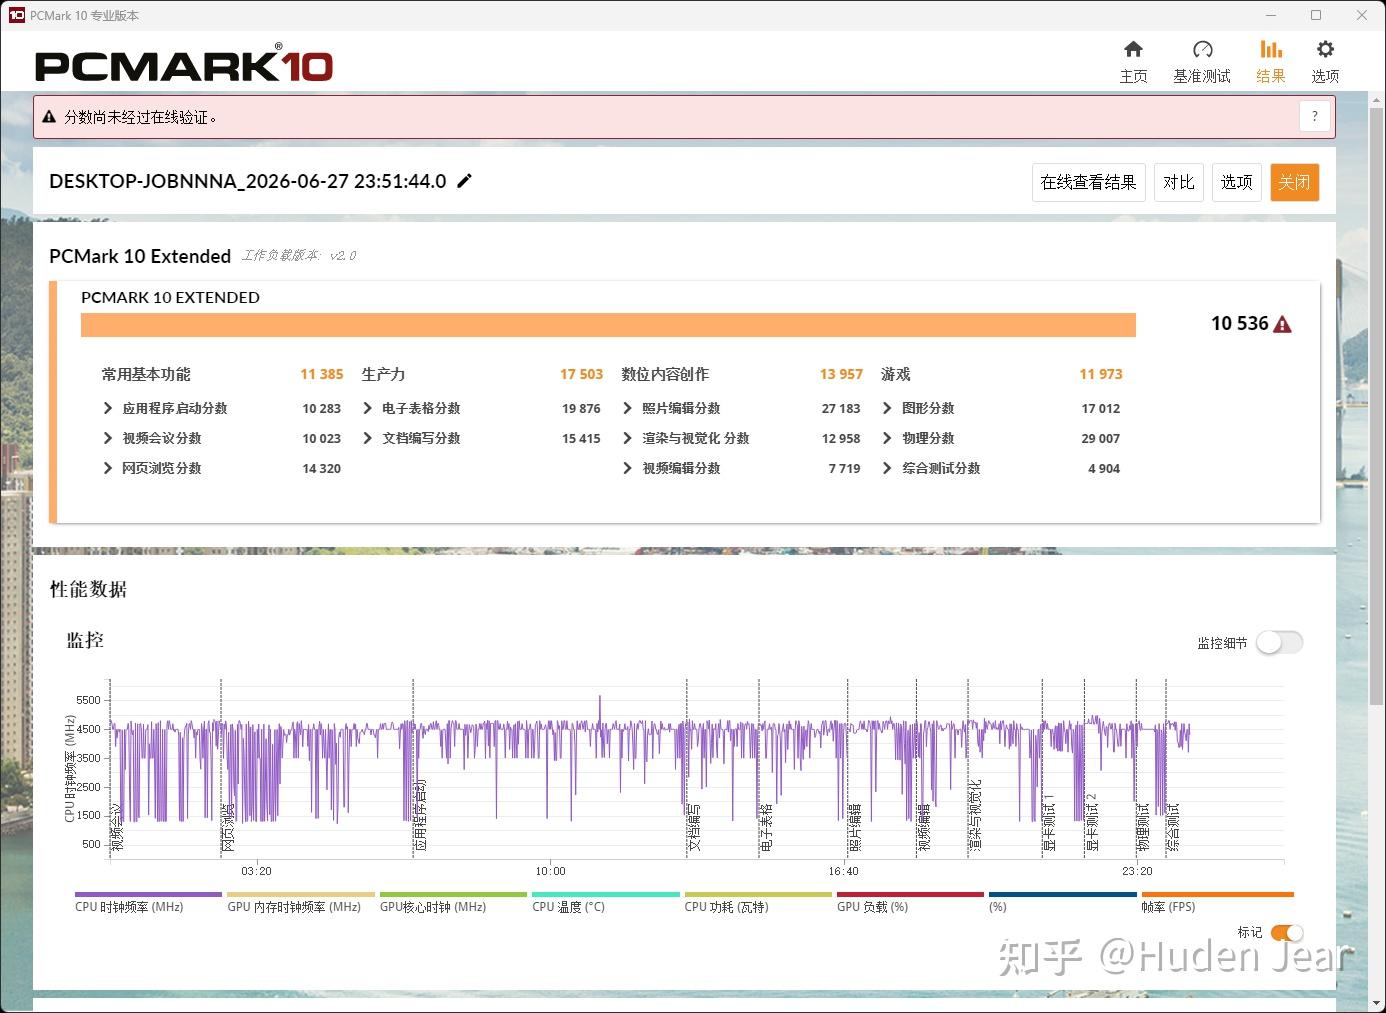Click the 视频会议 marker in the chart
Image resolution: width=1386 pixels, height=1013 pixels.
[x=116, y=827]
